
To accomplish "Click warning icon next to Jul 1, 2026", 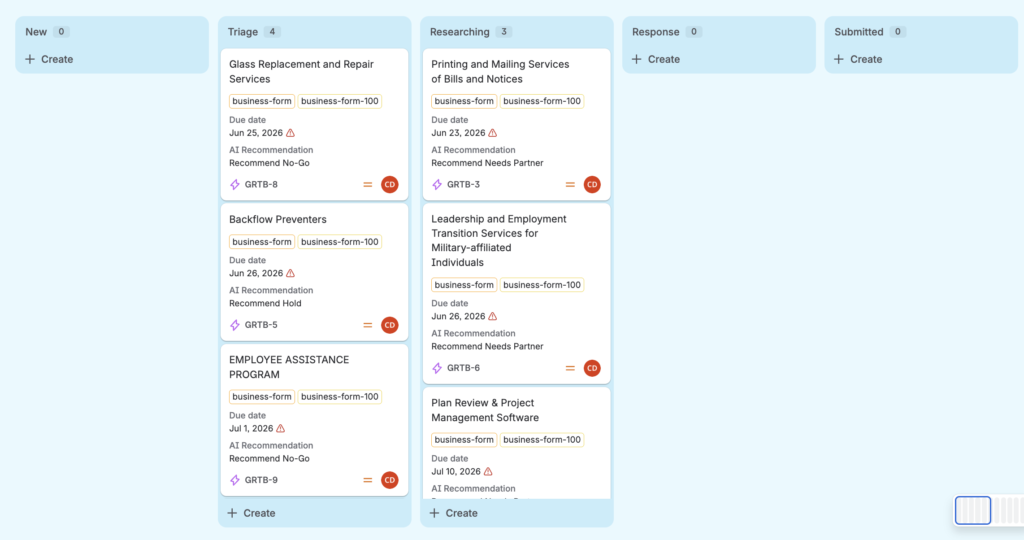I will (281, 428).
